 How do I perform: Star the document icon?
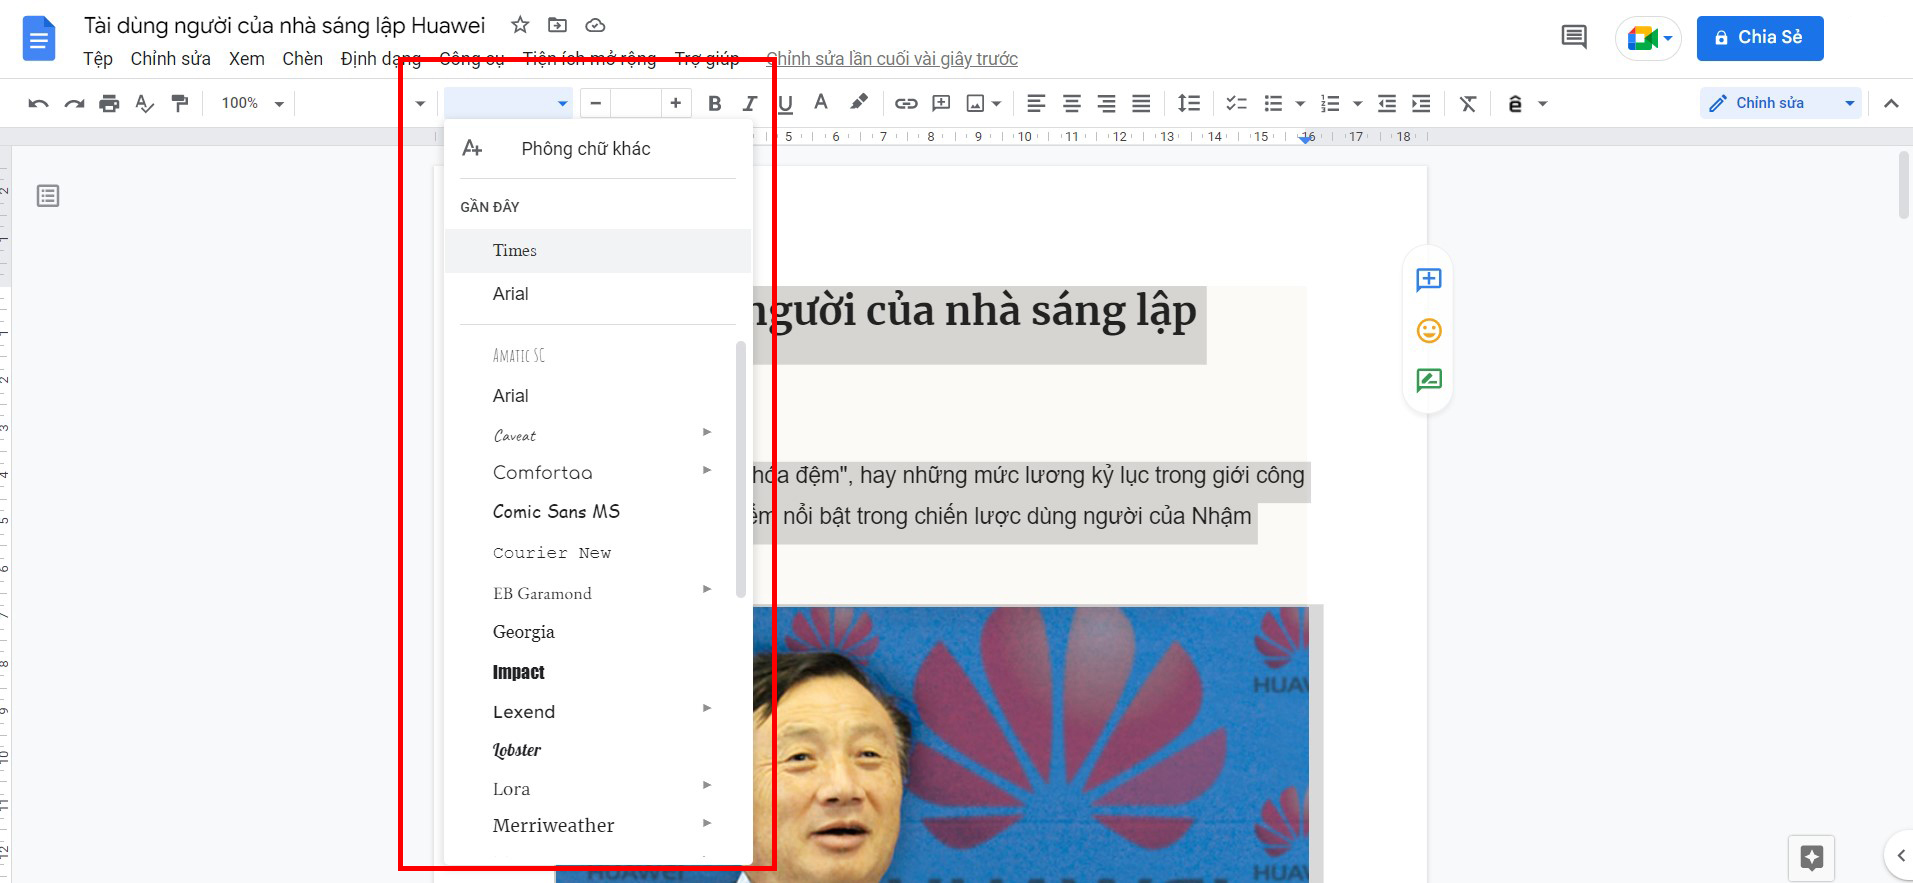coord(520,25)
